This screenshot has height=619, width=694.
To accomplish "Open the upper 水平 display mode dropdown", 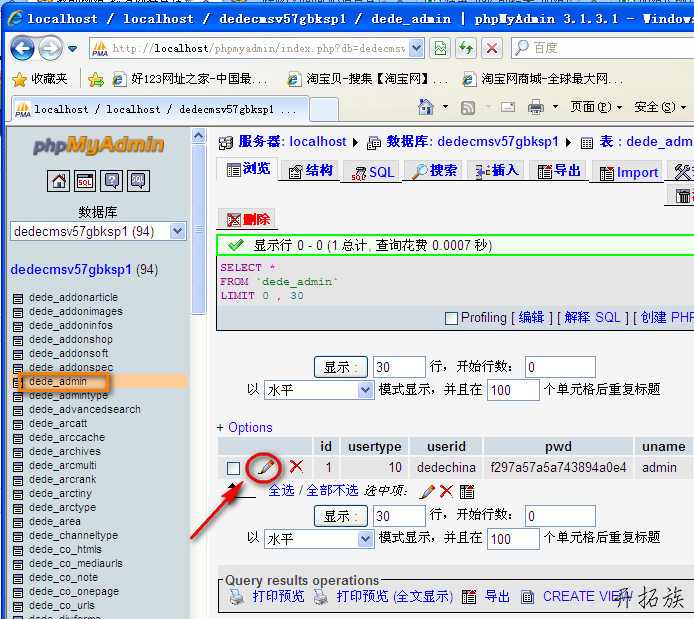I will (319, 390).
